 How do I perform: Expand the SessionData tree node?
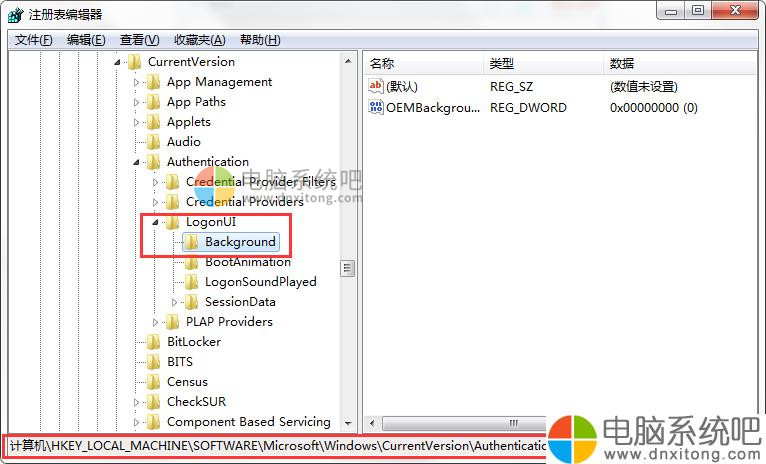click(175, 302)
